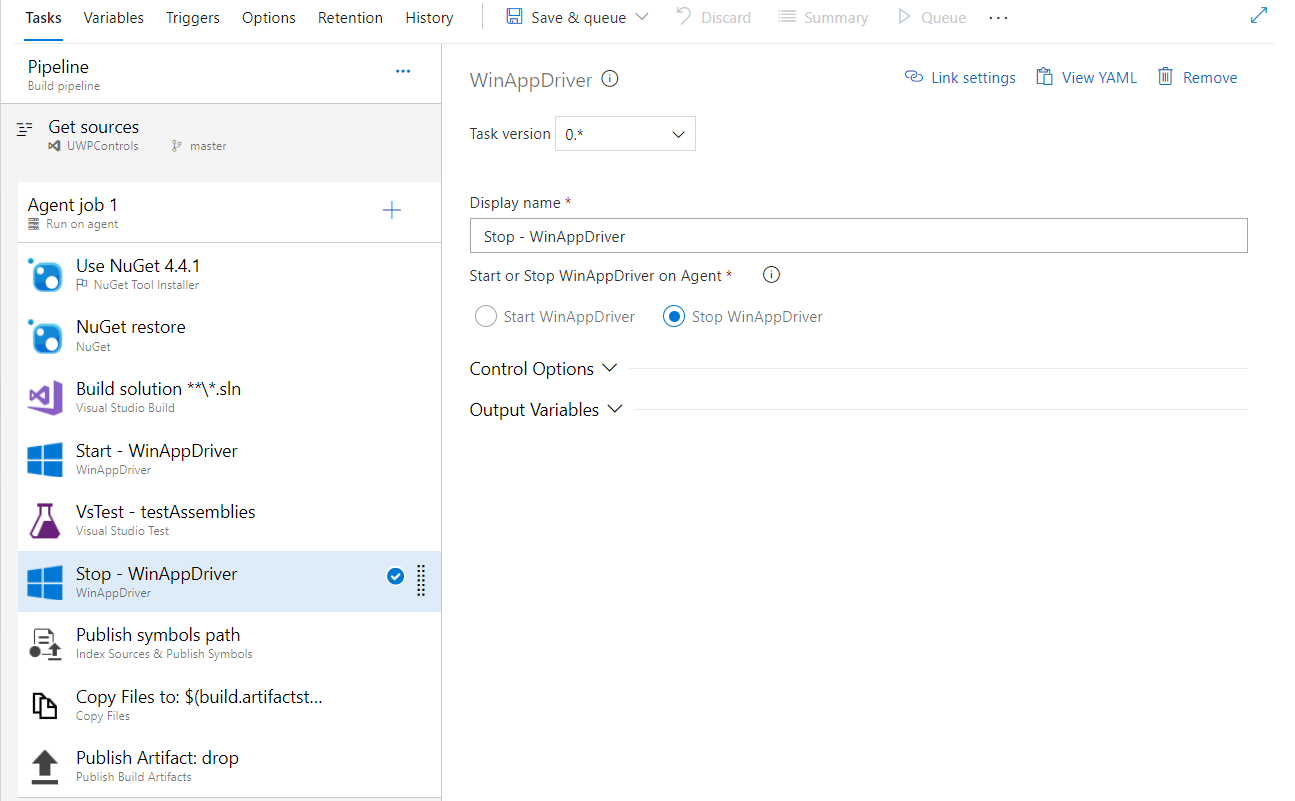The height and width of the screenshot is (801, 1295).
Task: Click info icon beside Start or Stop label
Action: 771,275
